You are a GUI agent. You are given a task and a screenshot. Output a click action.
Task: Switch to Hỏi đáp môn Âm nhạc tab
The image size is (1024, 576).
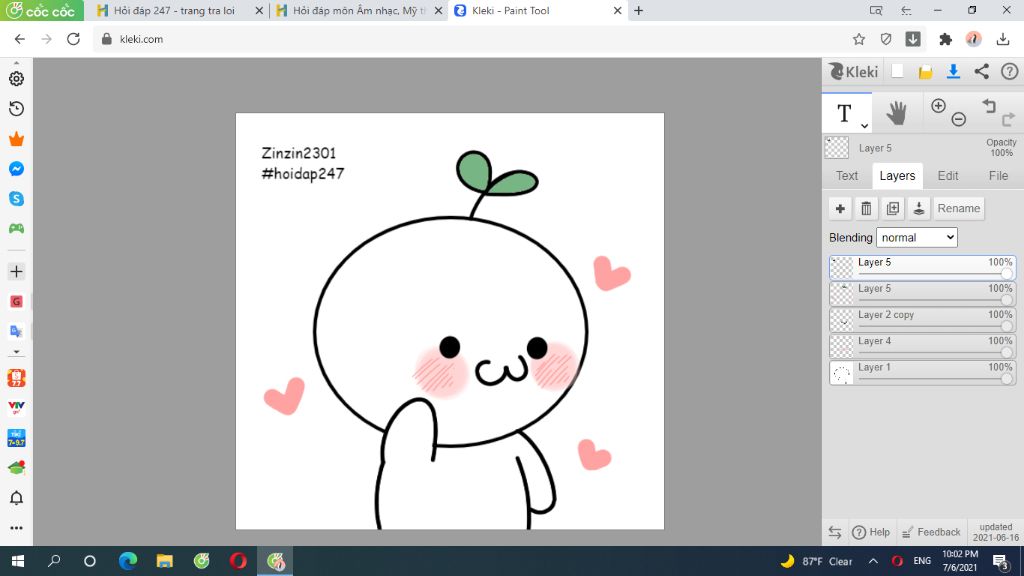tap(358, 10)
